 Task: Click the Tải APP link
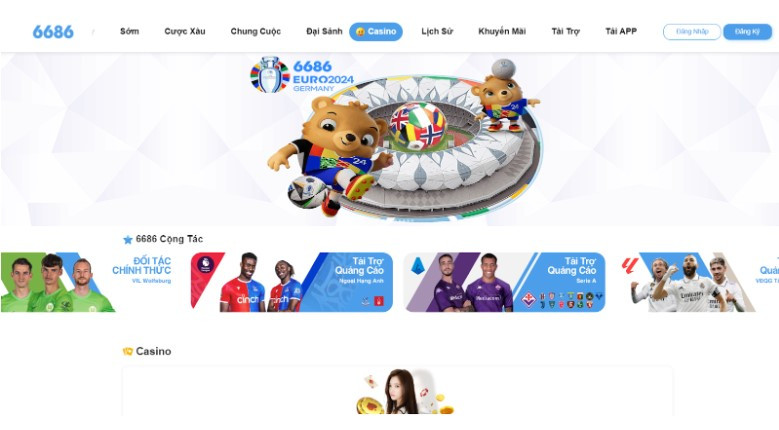[x=621, y=31]
